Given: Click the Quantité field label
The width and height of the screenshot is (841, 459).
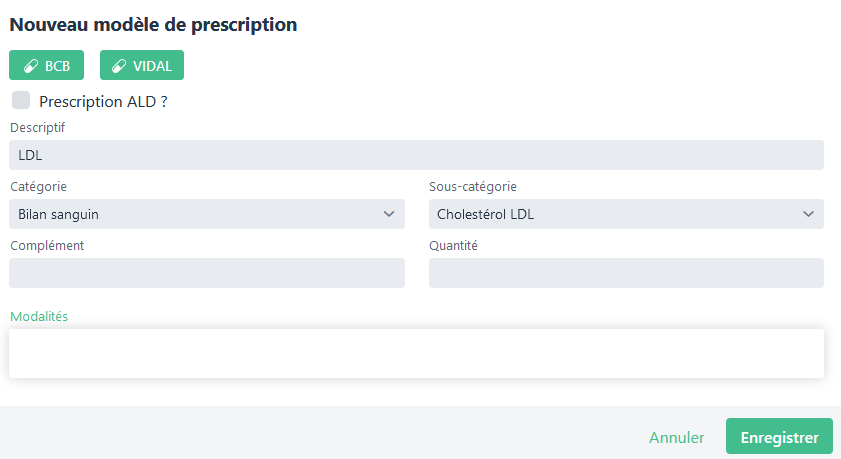Looking at the screenshot, I should 454,245.
